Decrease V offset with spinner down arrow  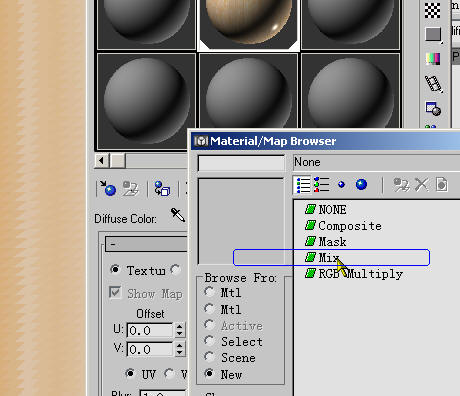[x=180, y=353]
